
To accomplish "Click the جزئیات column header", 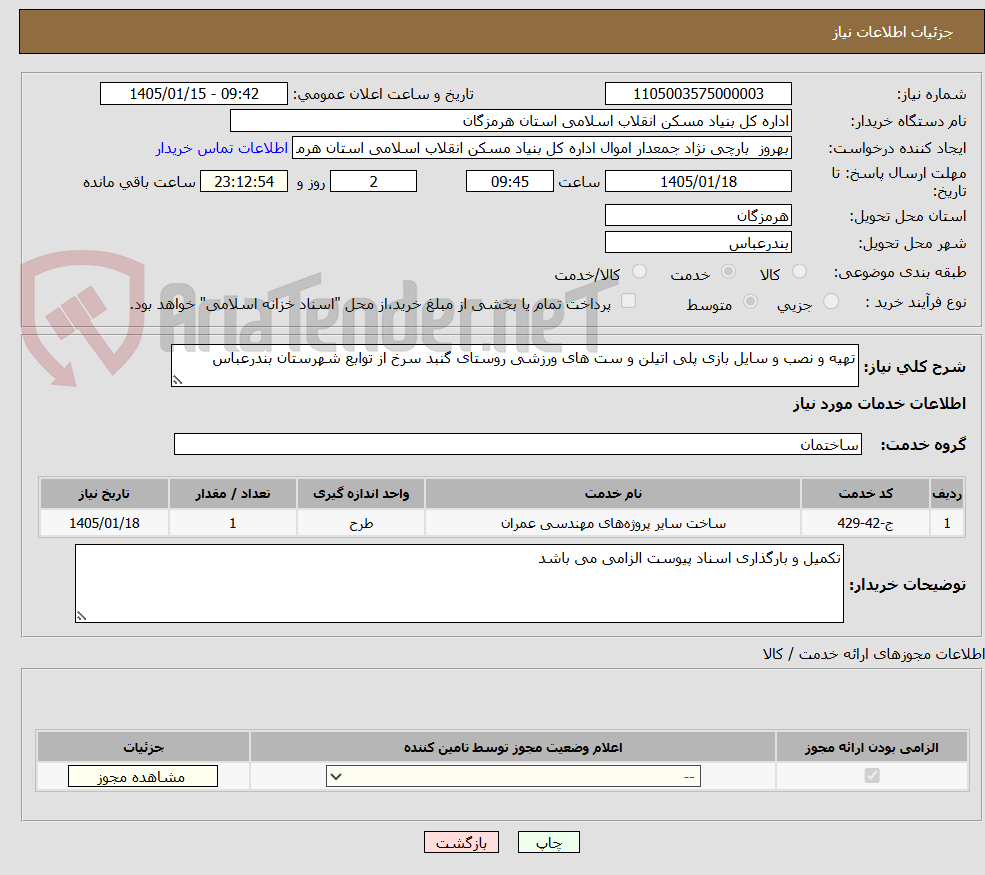I will (143, 747).
